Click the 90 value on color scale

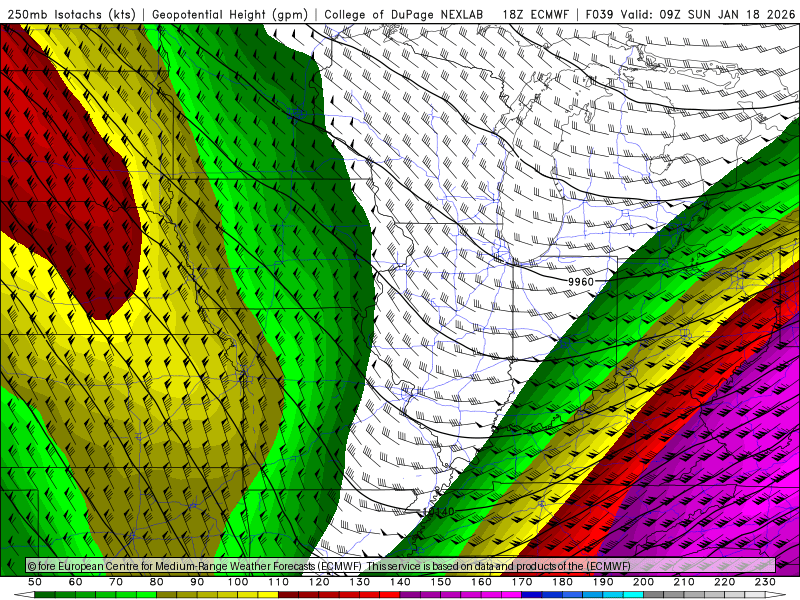(197, 582)
